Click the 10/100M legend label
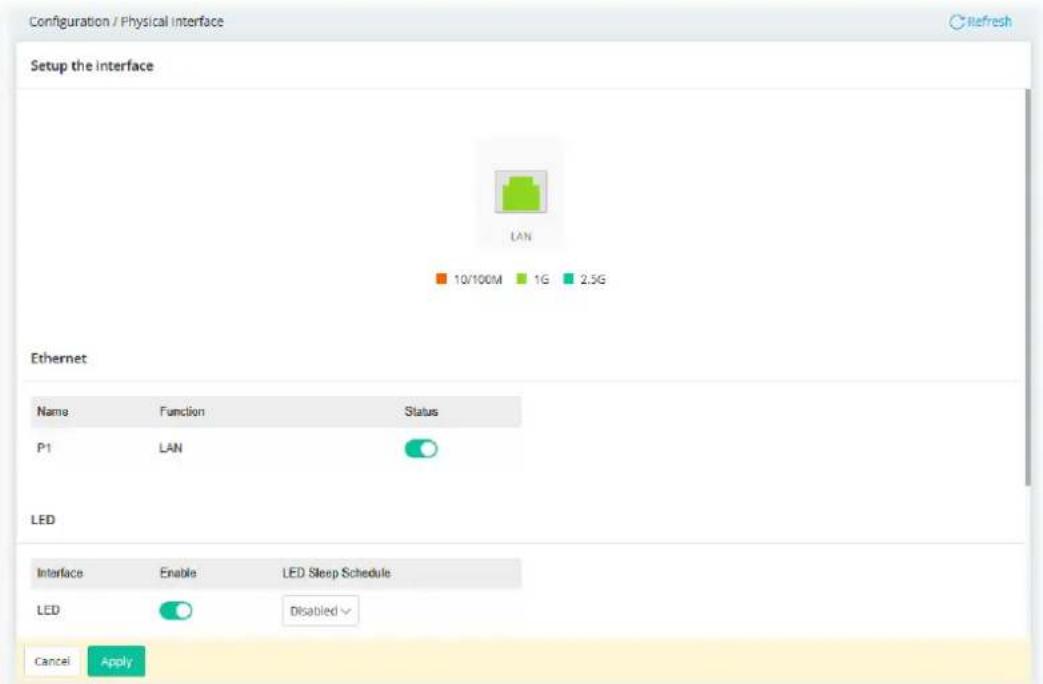Viewport: 1043px width, 684px height. click(478, 279)
